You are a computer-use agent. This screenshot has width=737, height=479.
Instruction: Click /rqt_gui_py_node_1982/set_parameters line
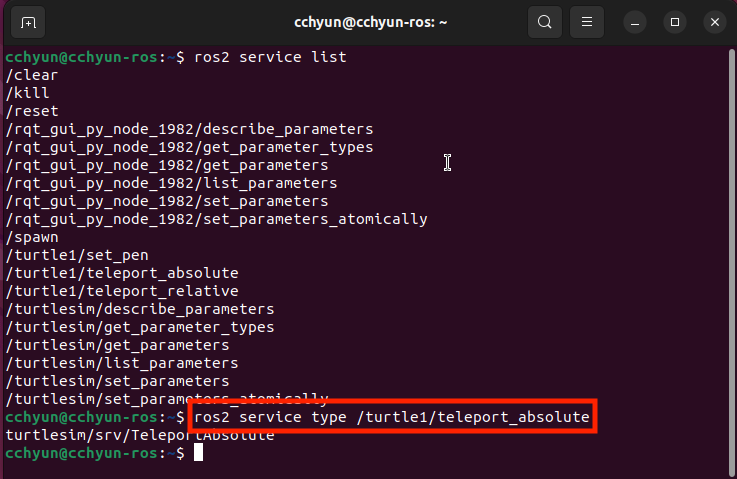point(166,201)
